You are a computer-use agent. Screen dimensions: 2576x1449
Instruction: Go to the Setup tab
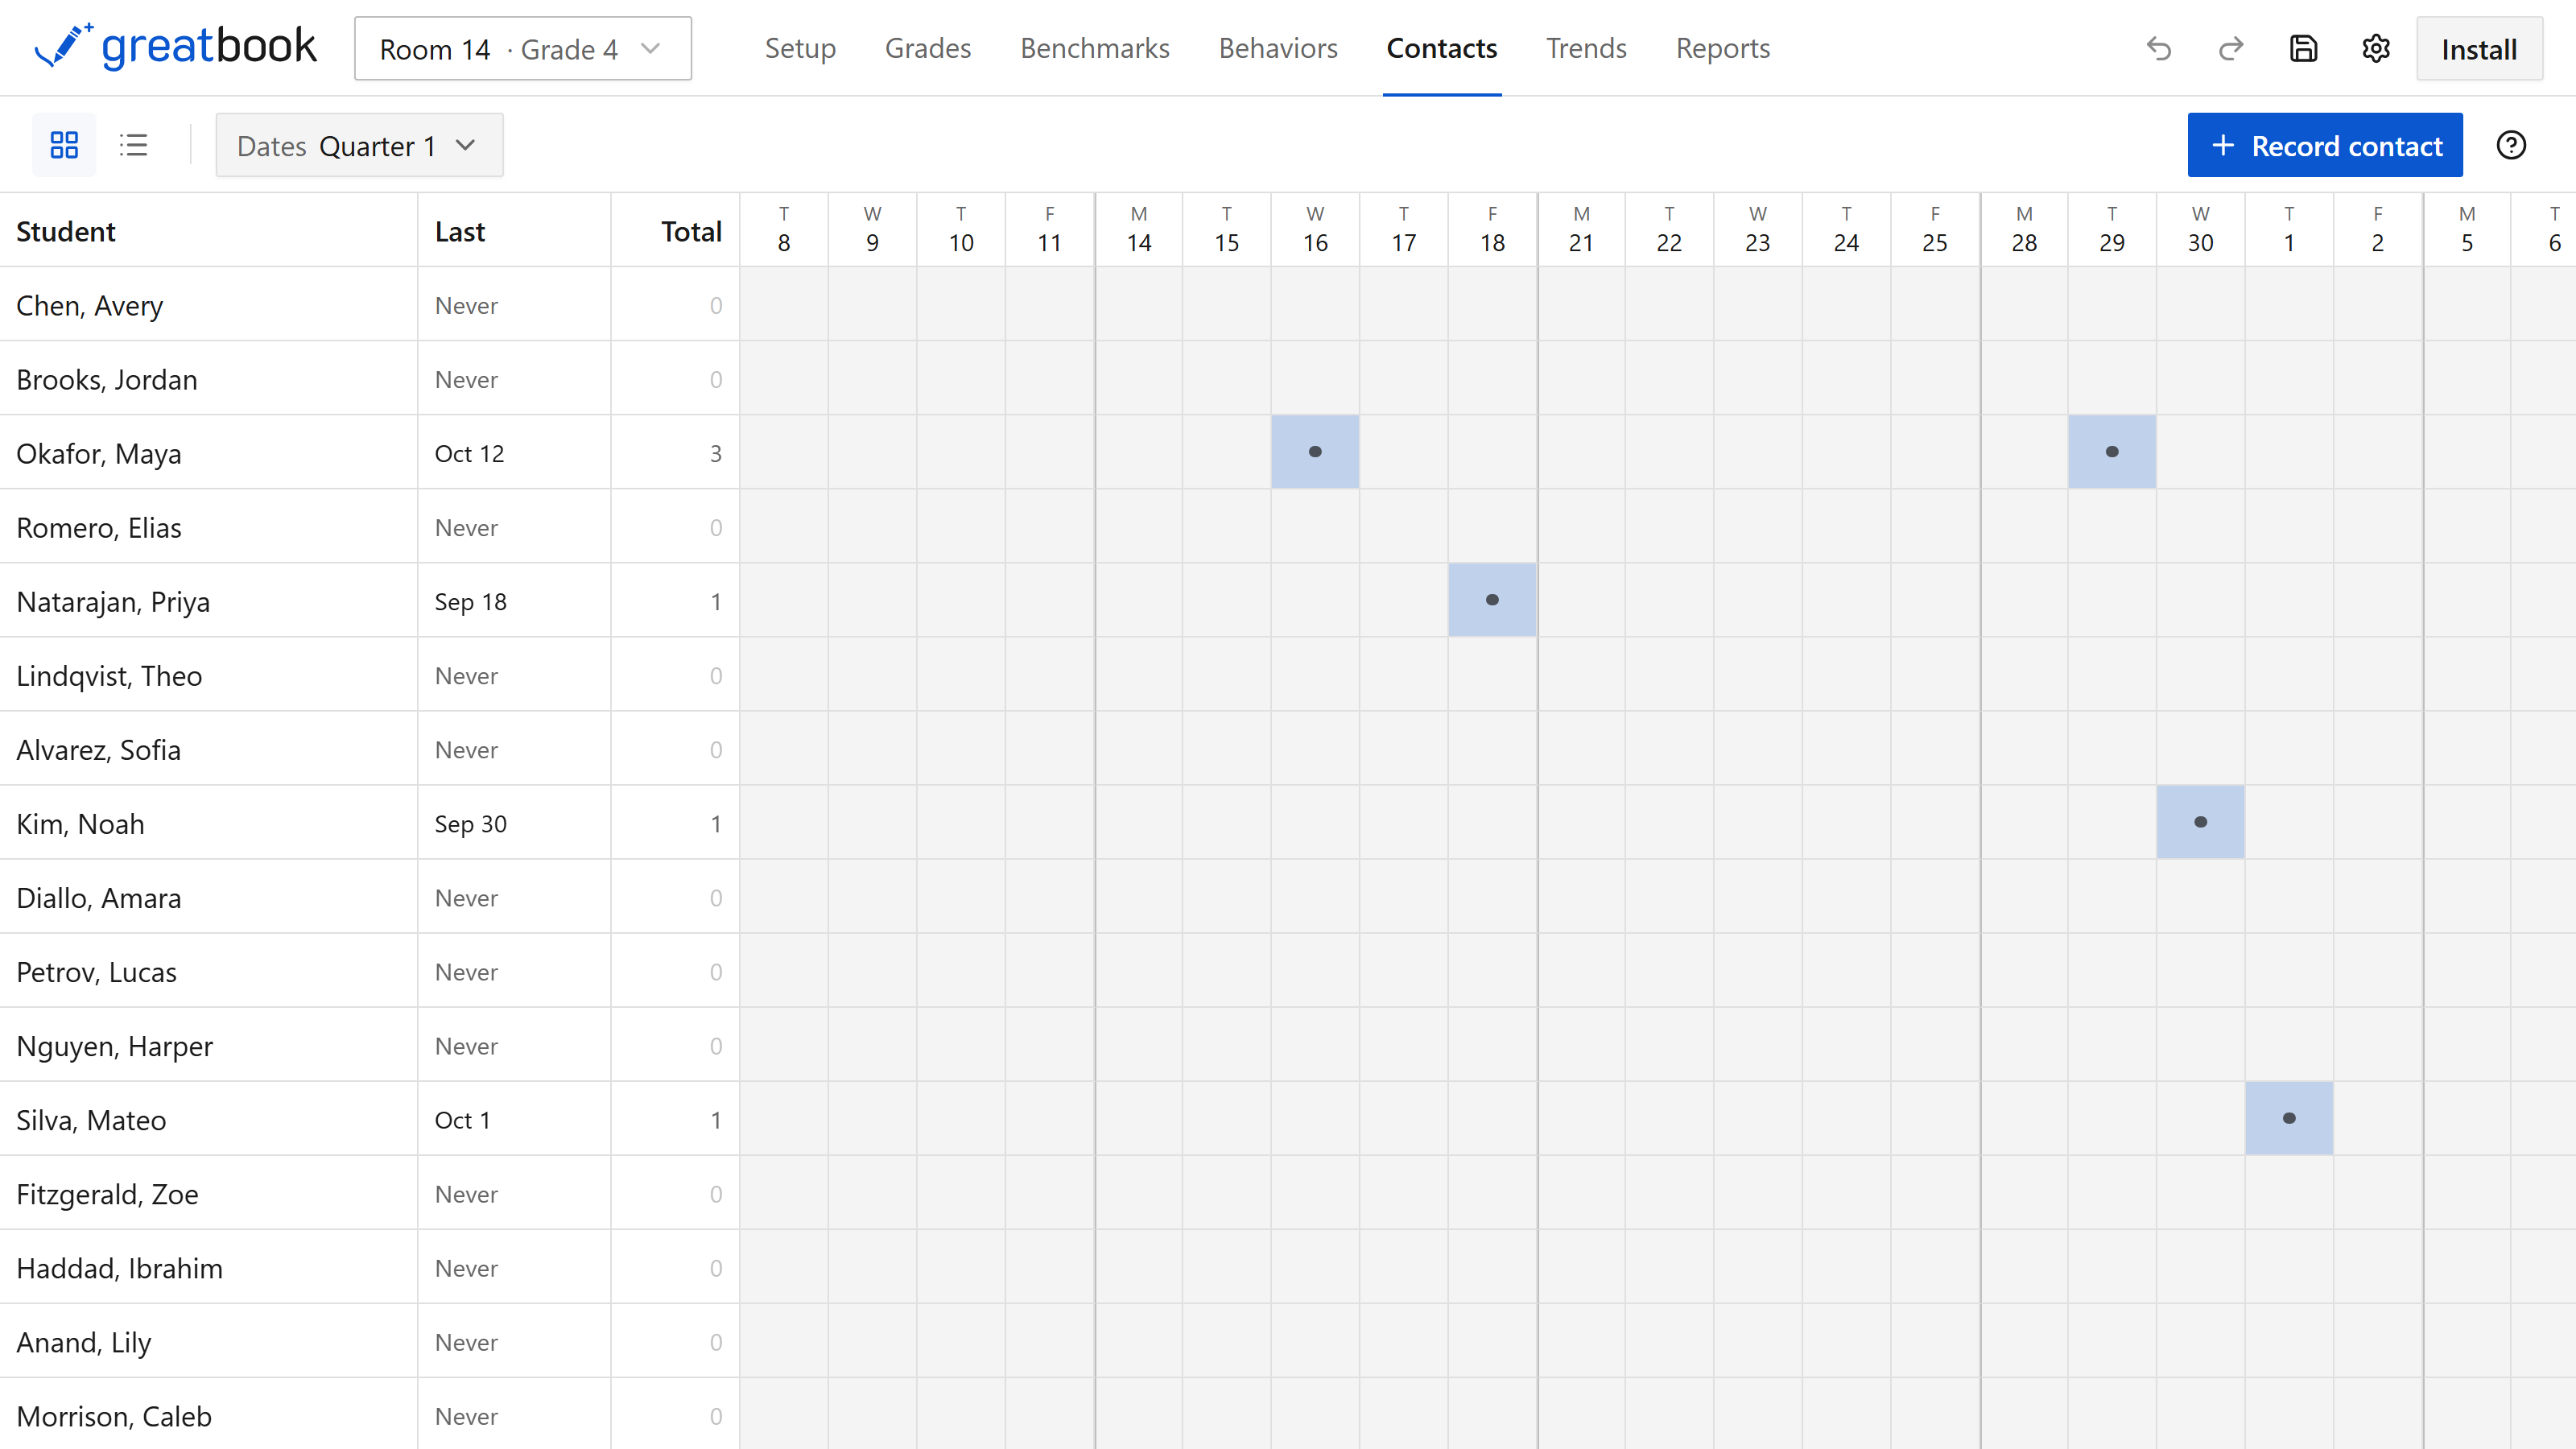[x=800, y=48]
